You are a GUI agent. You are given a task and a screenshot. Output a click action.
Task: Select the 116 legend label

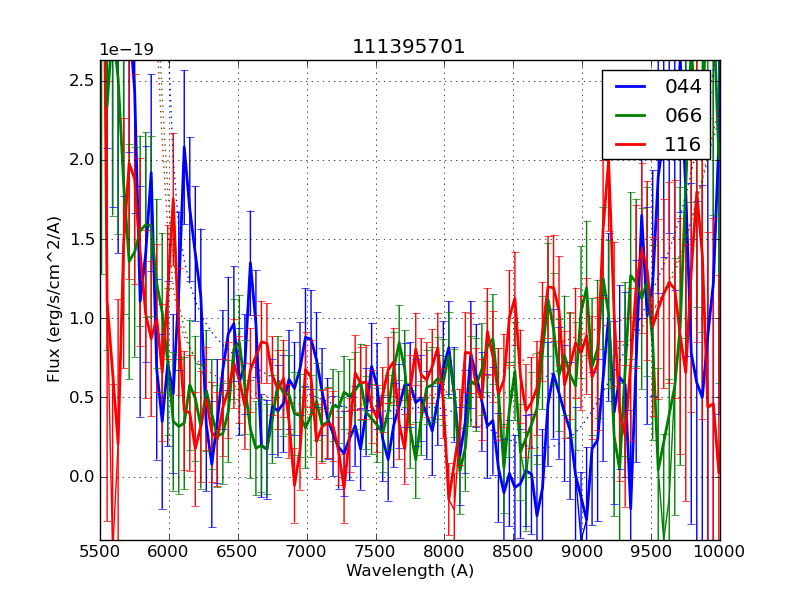(x=683, y=144)
